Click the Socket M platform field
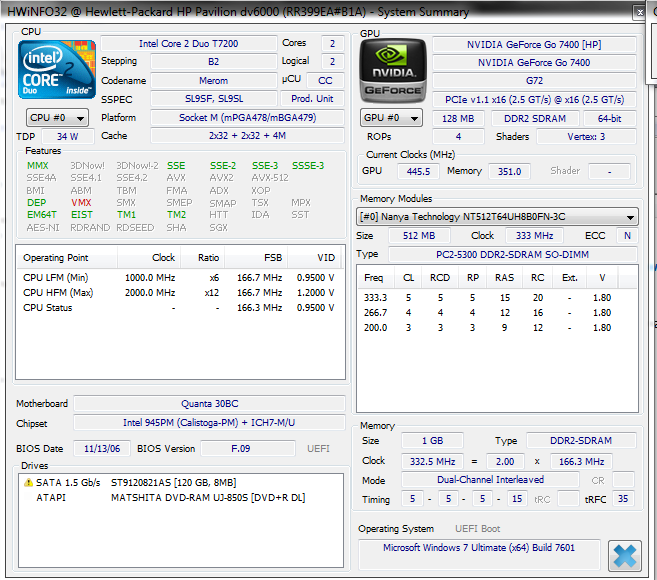 pos(247,118)
